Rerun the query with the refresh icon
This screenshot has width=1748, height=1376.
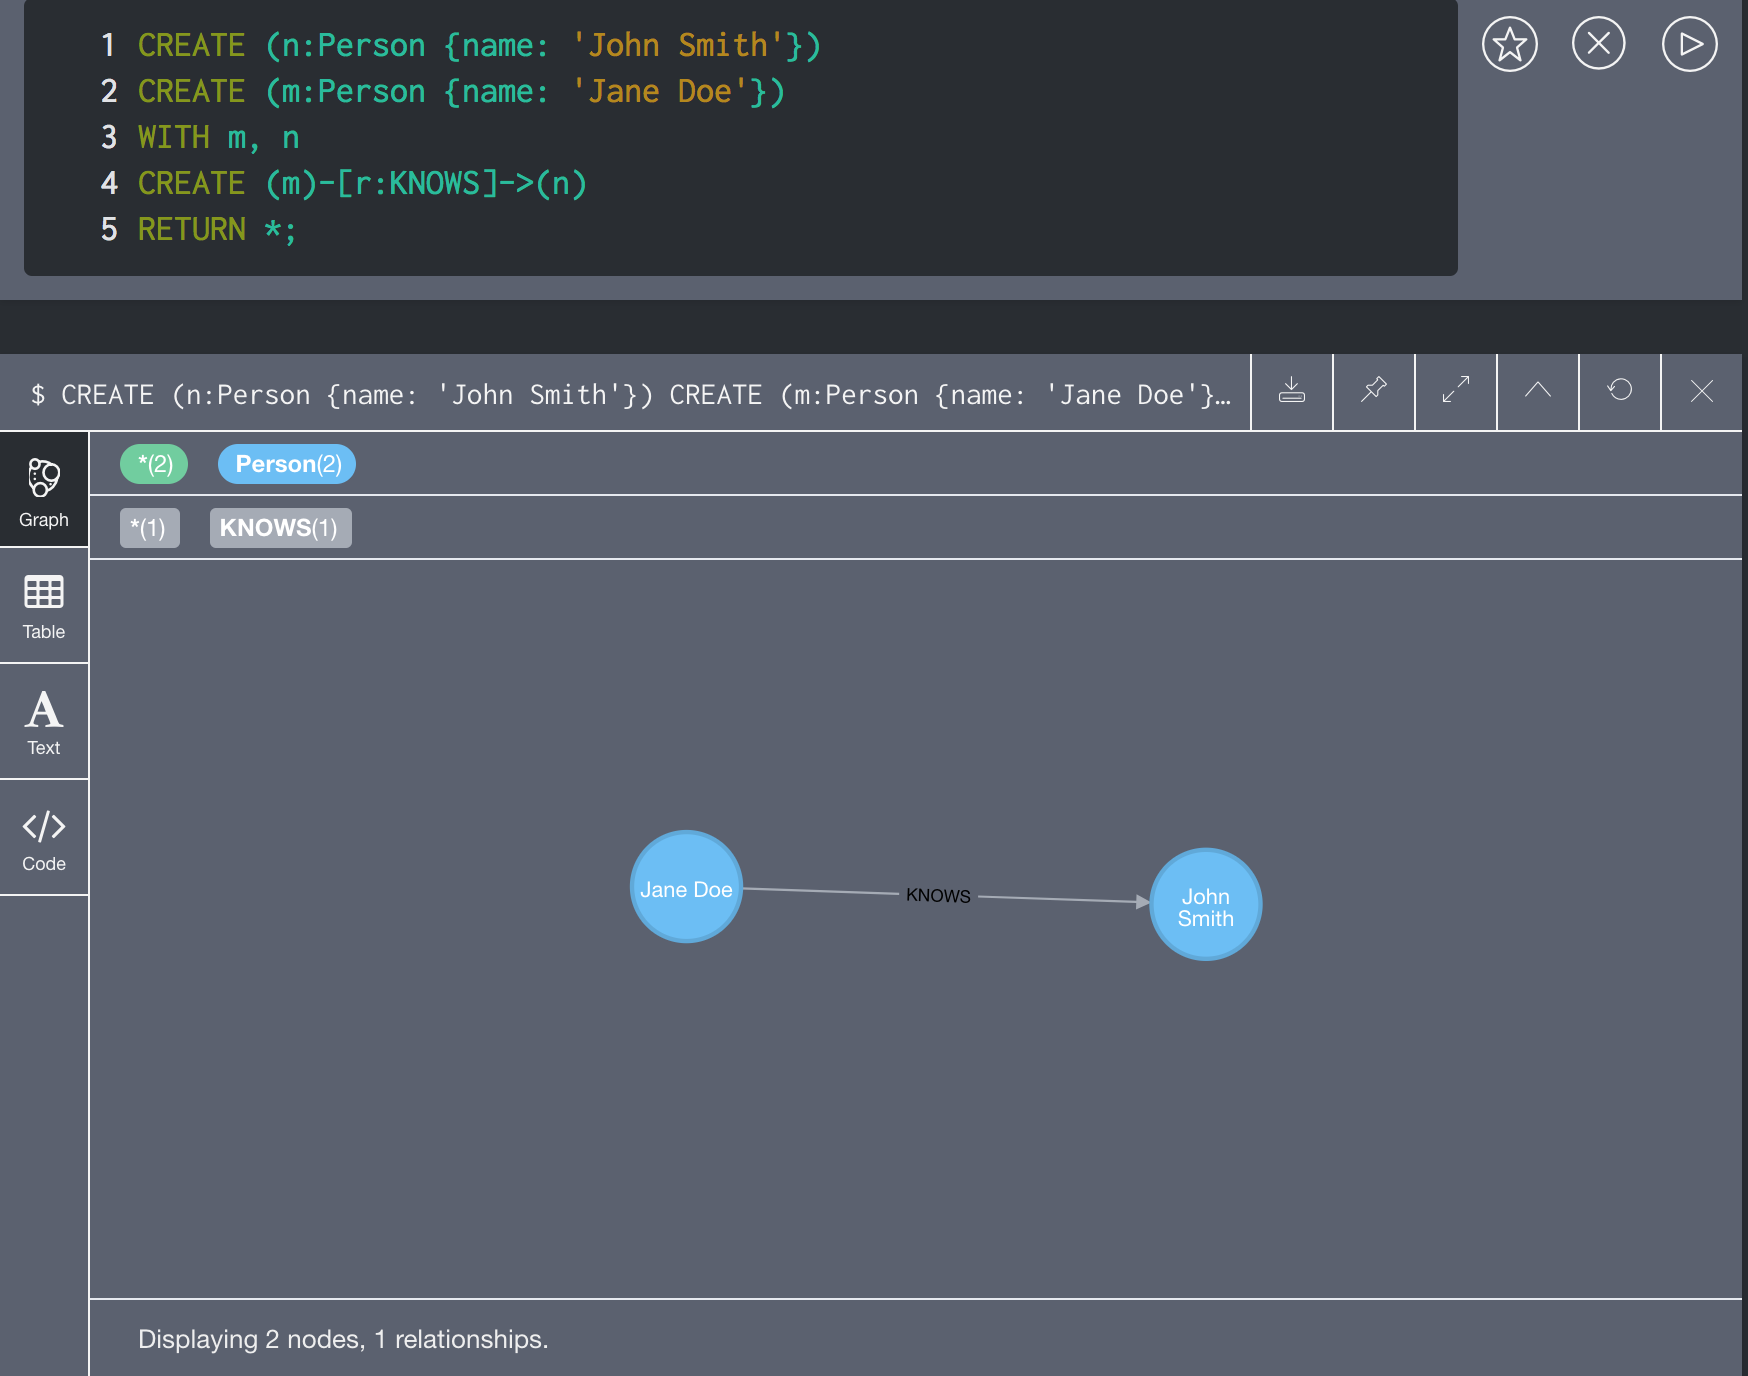(1620, 391)
